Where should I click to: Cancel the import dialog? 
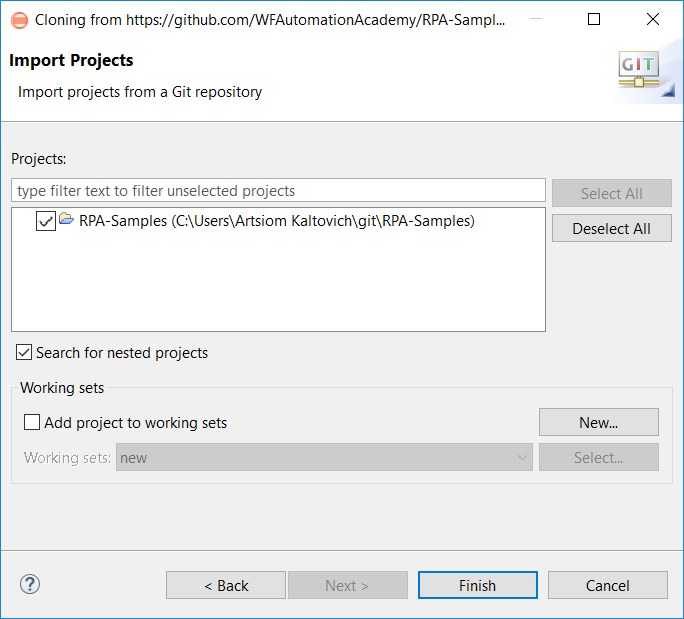tap(608, 585)
